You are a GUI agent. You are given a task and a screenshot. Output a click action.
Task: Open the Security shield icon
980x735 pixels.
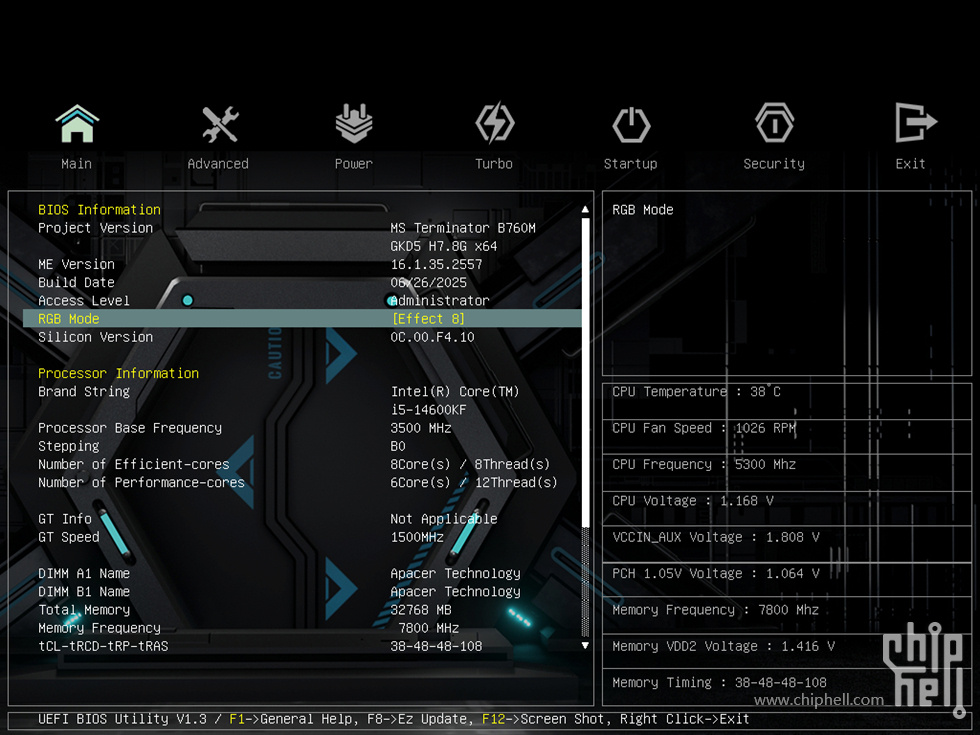774,123
